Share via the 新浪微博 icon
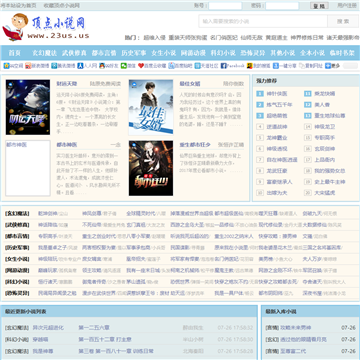The image size is (360, 360). (x=28, y=66)
